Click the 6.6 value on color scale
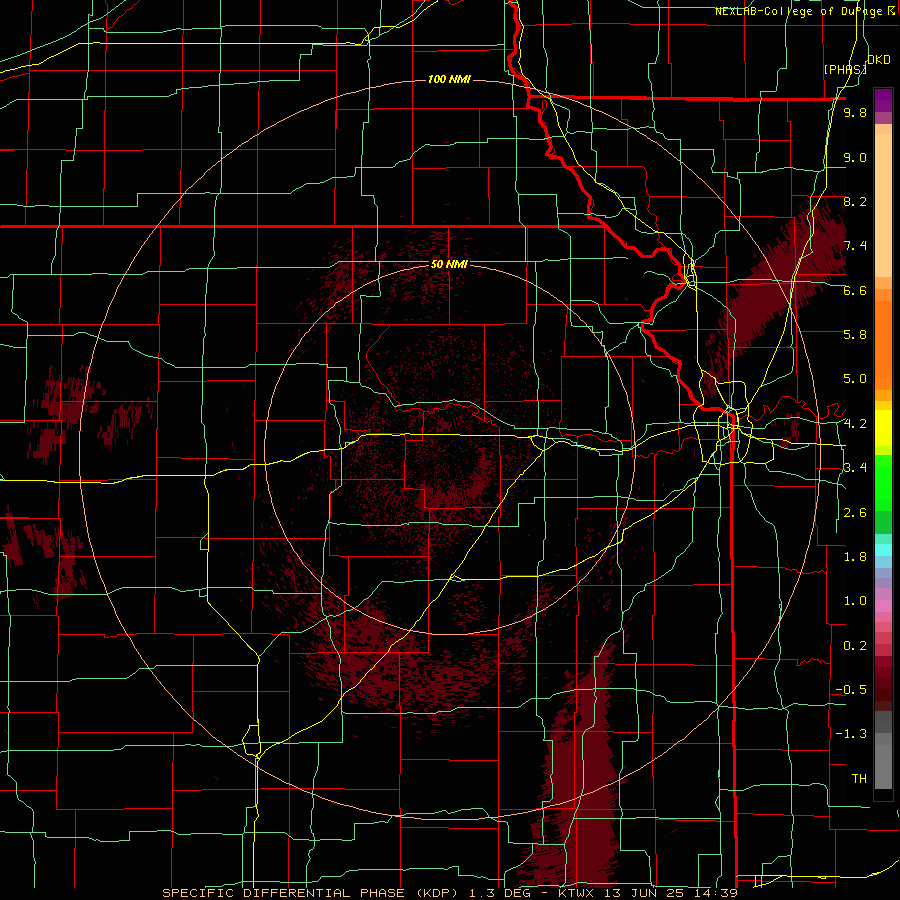Image resolution: width=900 pixels, height=900 pixels. (855, 291)
